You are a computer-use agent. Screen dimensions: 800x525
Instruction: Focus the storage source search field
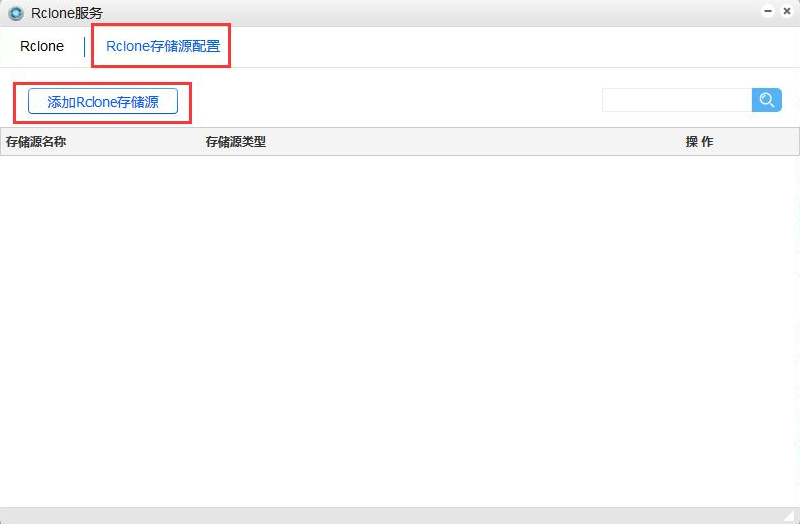pyautogui.click(x=677, y=100)
